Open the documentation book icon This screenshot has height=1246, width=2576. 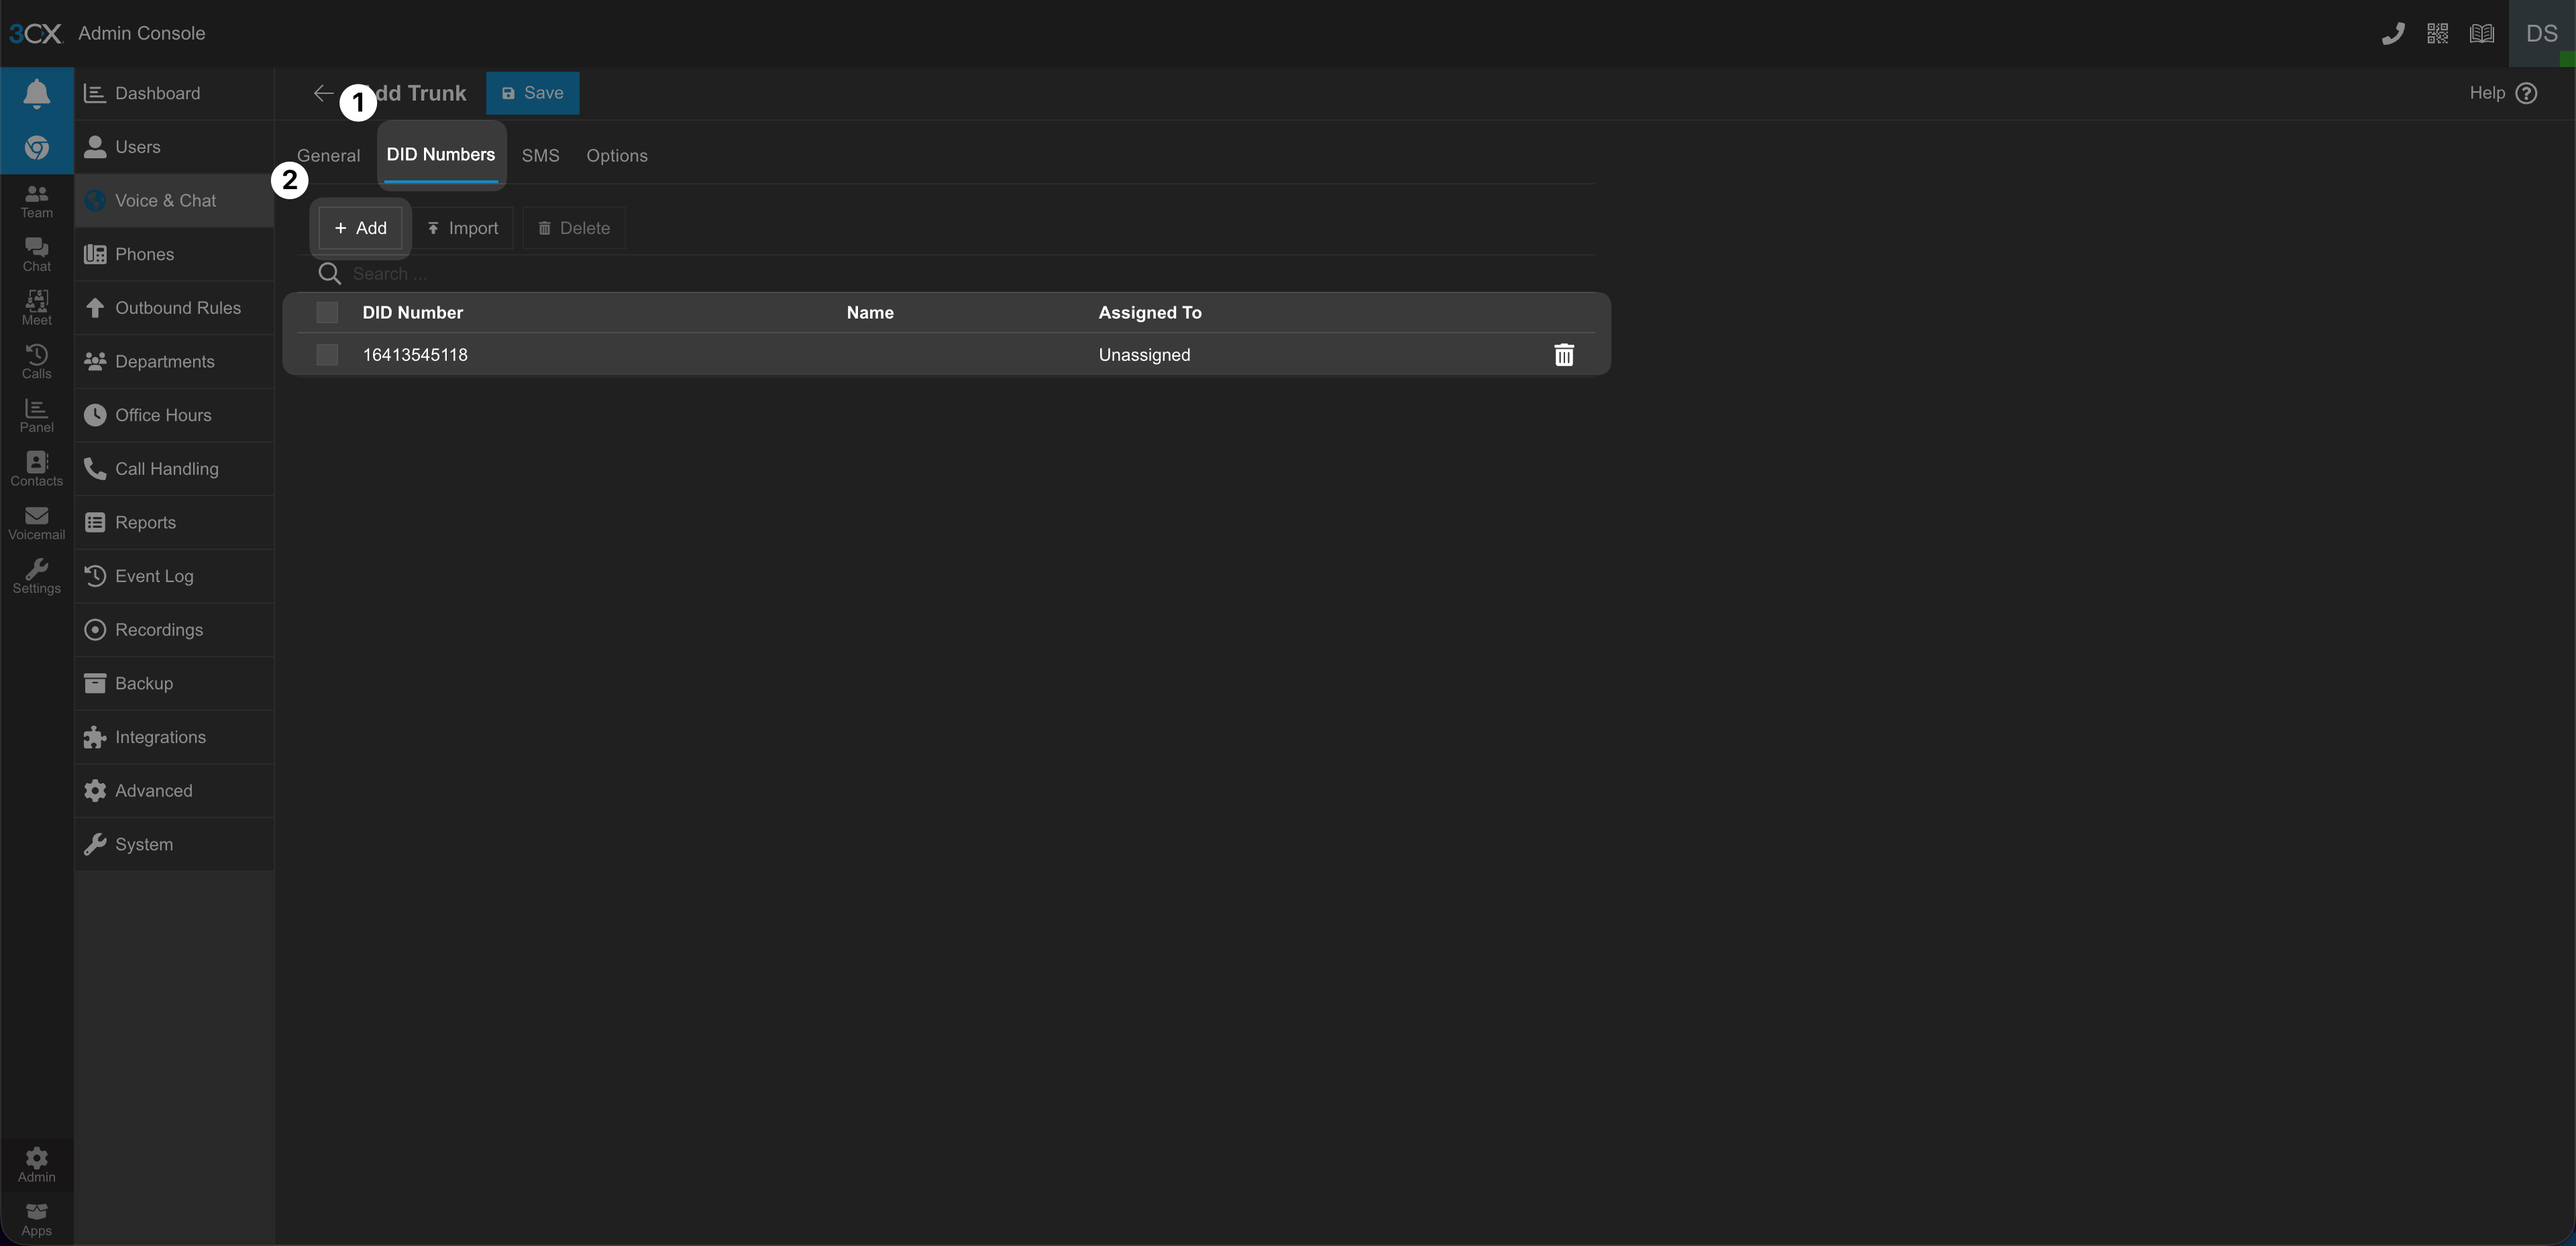pyautogui.click(x=2481, y=34)
